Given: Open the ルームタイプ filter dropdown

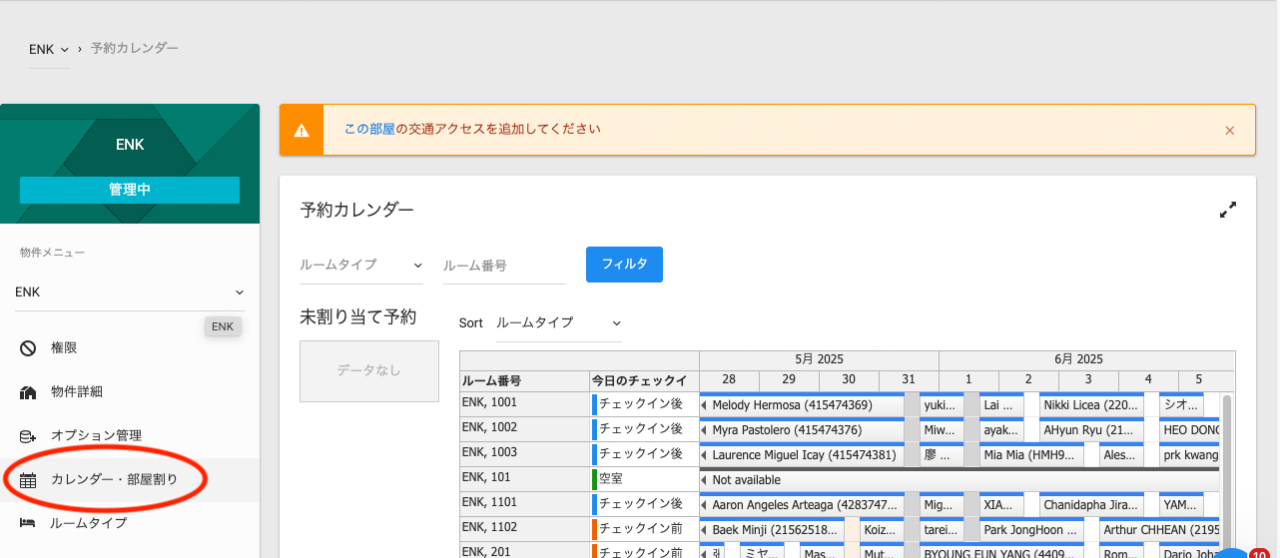Looking at the screenshot, I should click(x=361, y=265).
